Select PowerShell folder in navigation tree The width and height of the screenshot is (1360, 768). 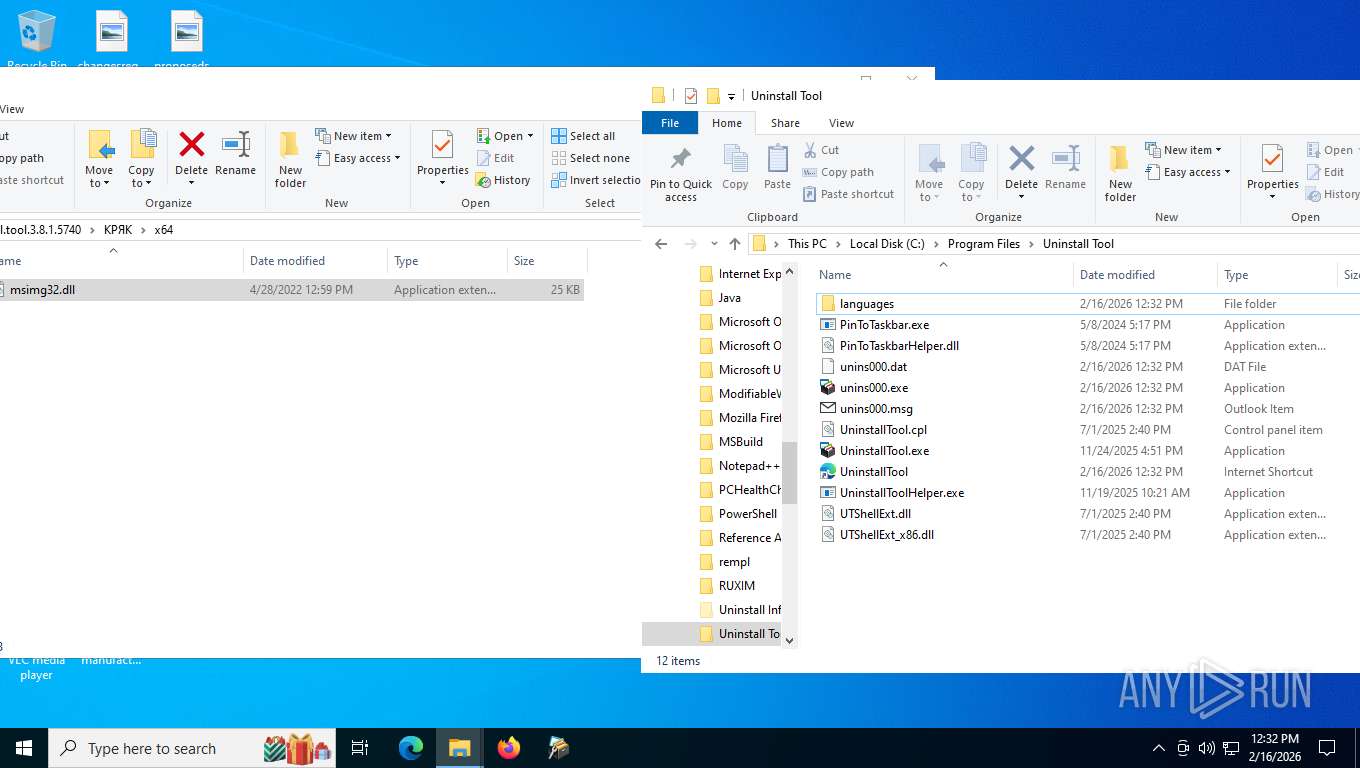coord(740,514)
